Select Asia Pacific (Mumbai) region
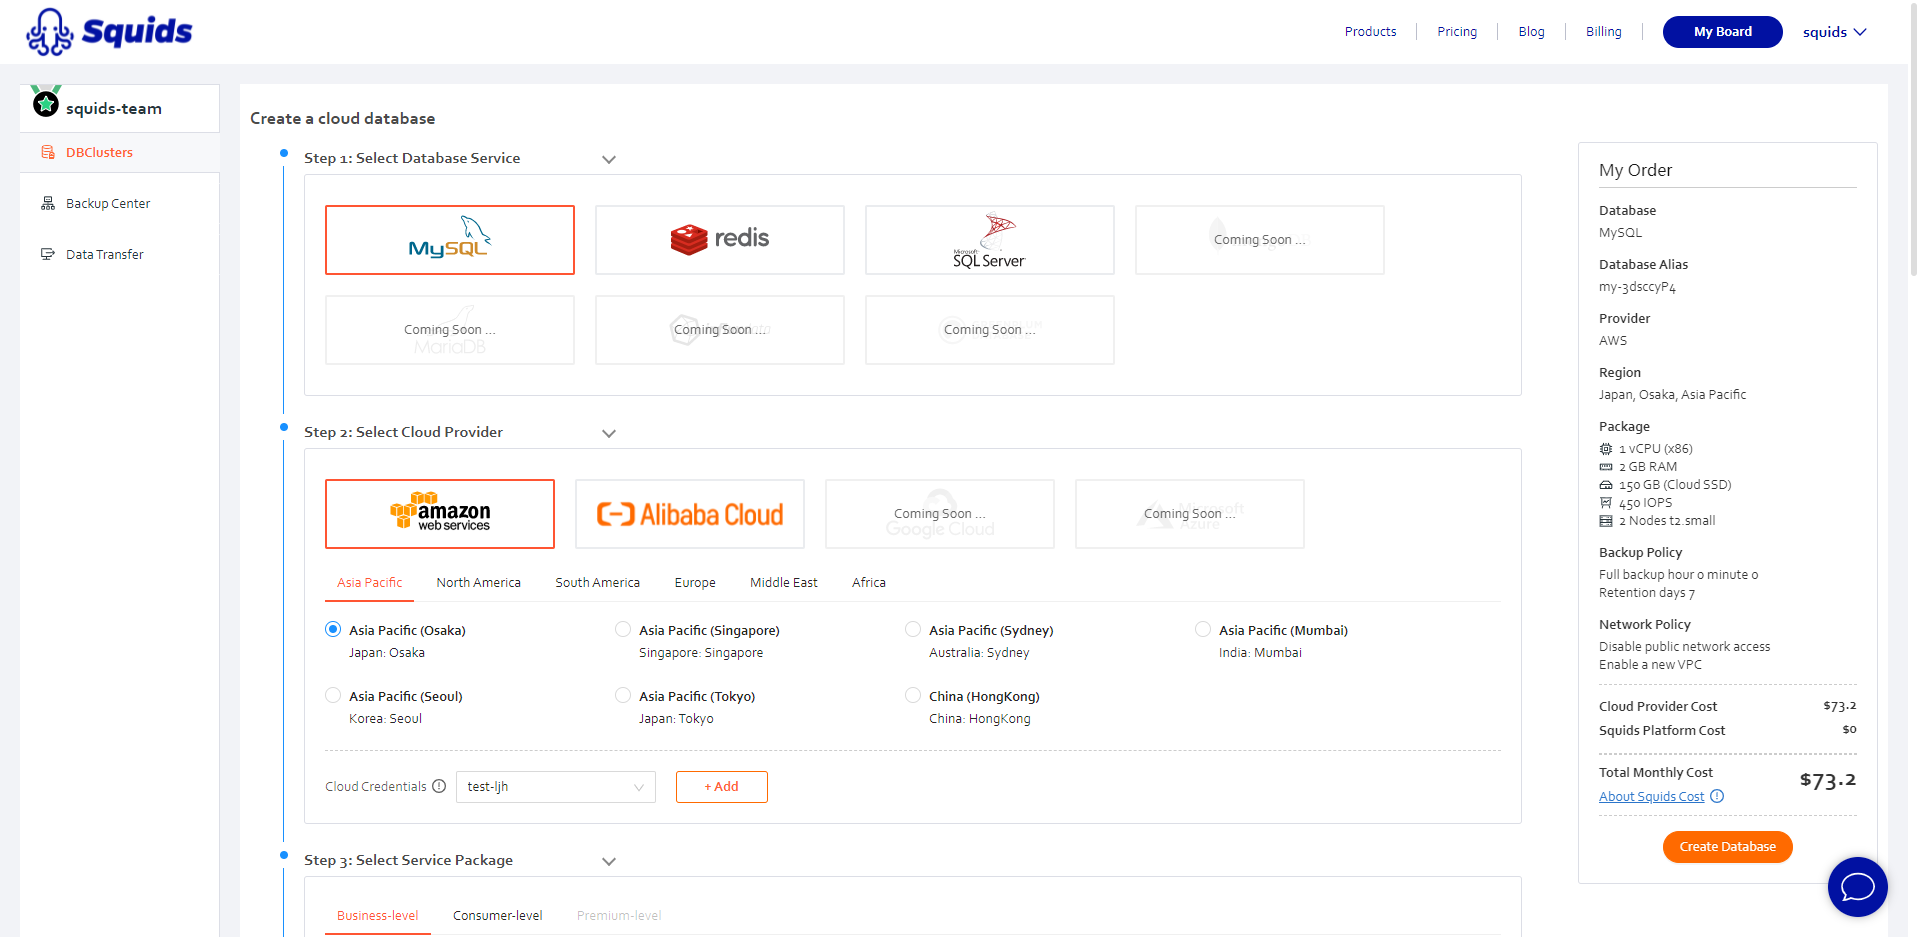Screen dimensions: 1920x937 (x=1203, y=629)
